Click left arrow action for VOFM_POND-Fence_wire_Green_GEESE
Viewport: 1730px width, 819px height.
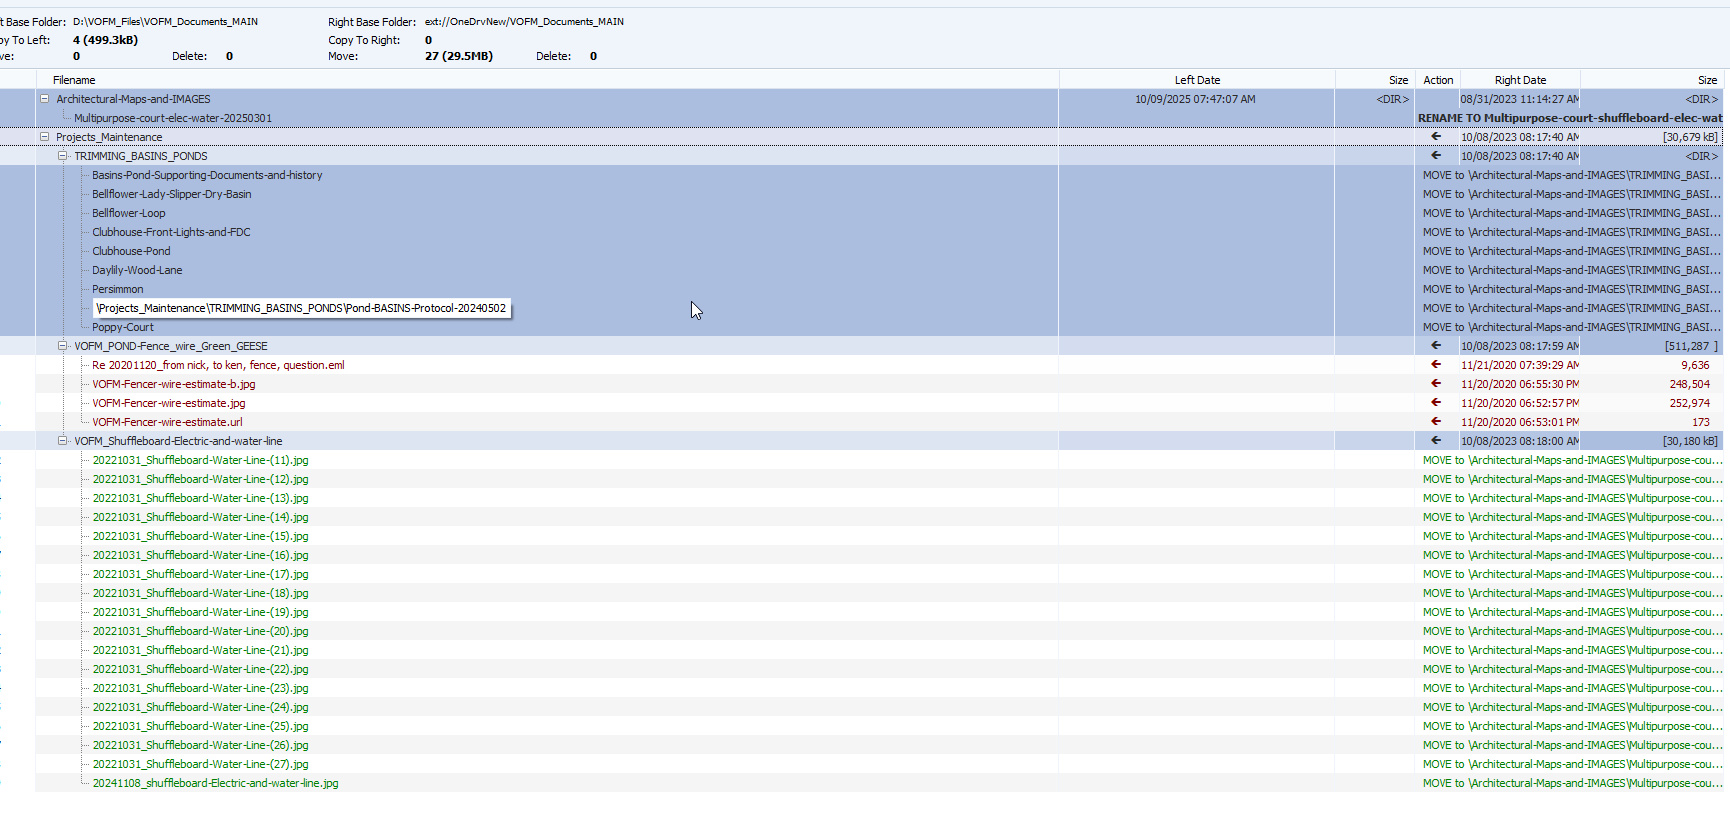(1436, 346)
